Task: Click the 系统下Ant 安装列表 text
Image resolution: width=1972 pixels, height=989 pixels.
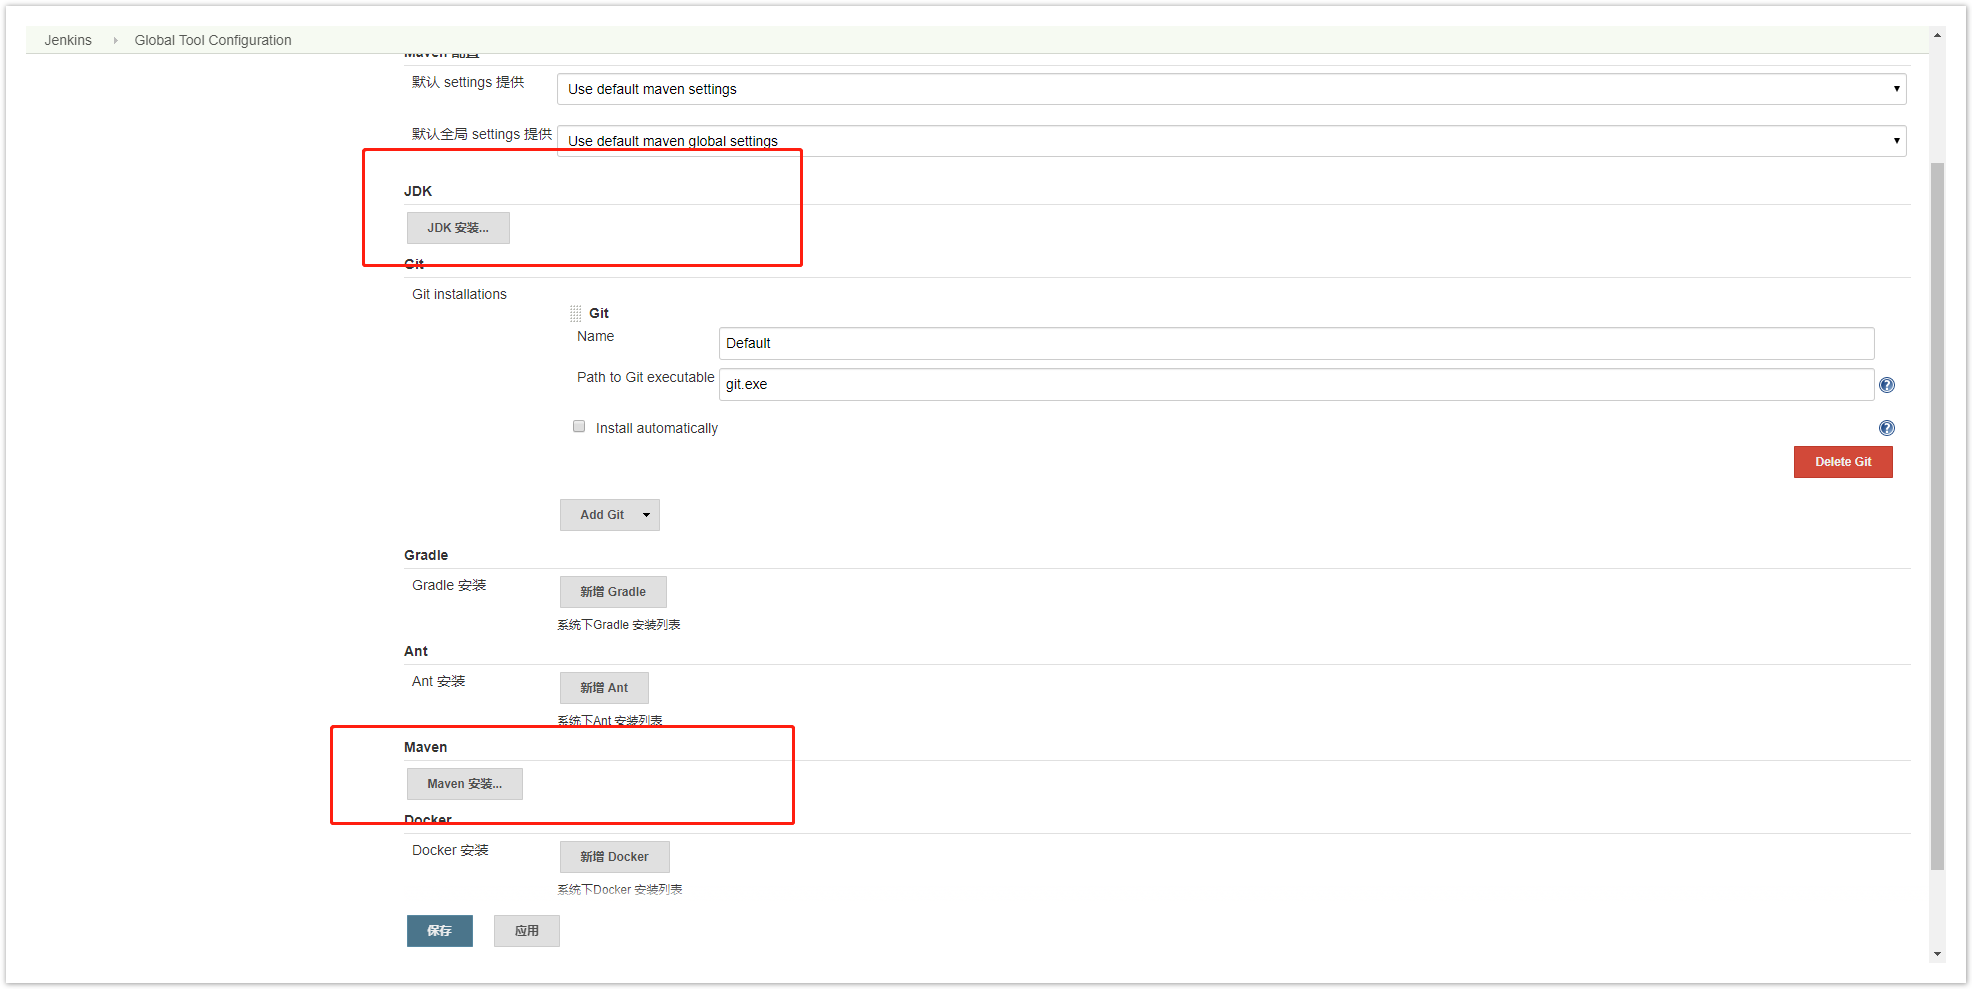Action: point(610,720)
